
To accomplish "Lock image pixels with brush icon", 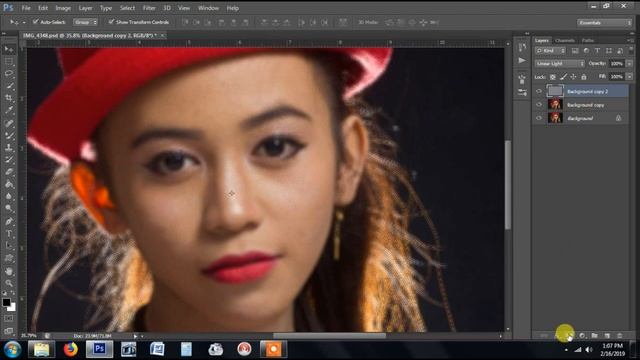I will pos(563,77).
